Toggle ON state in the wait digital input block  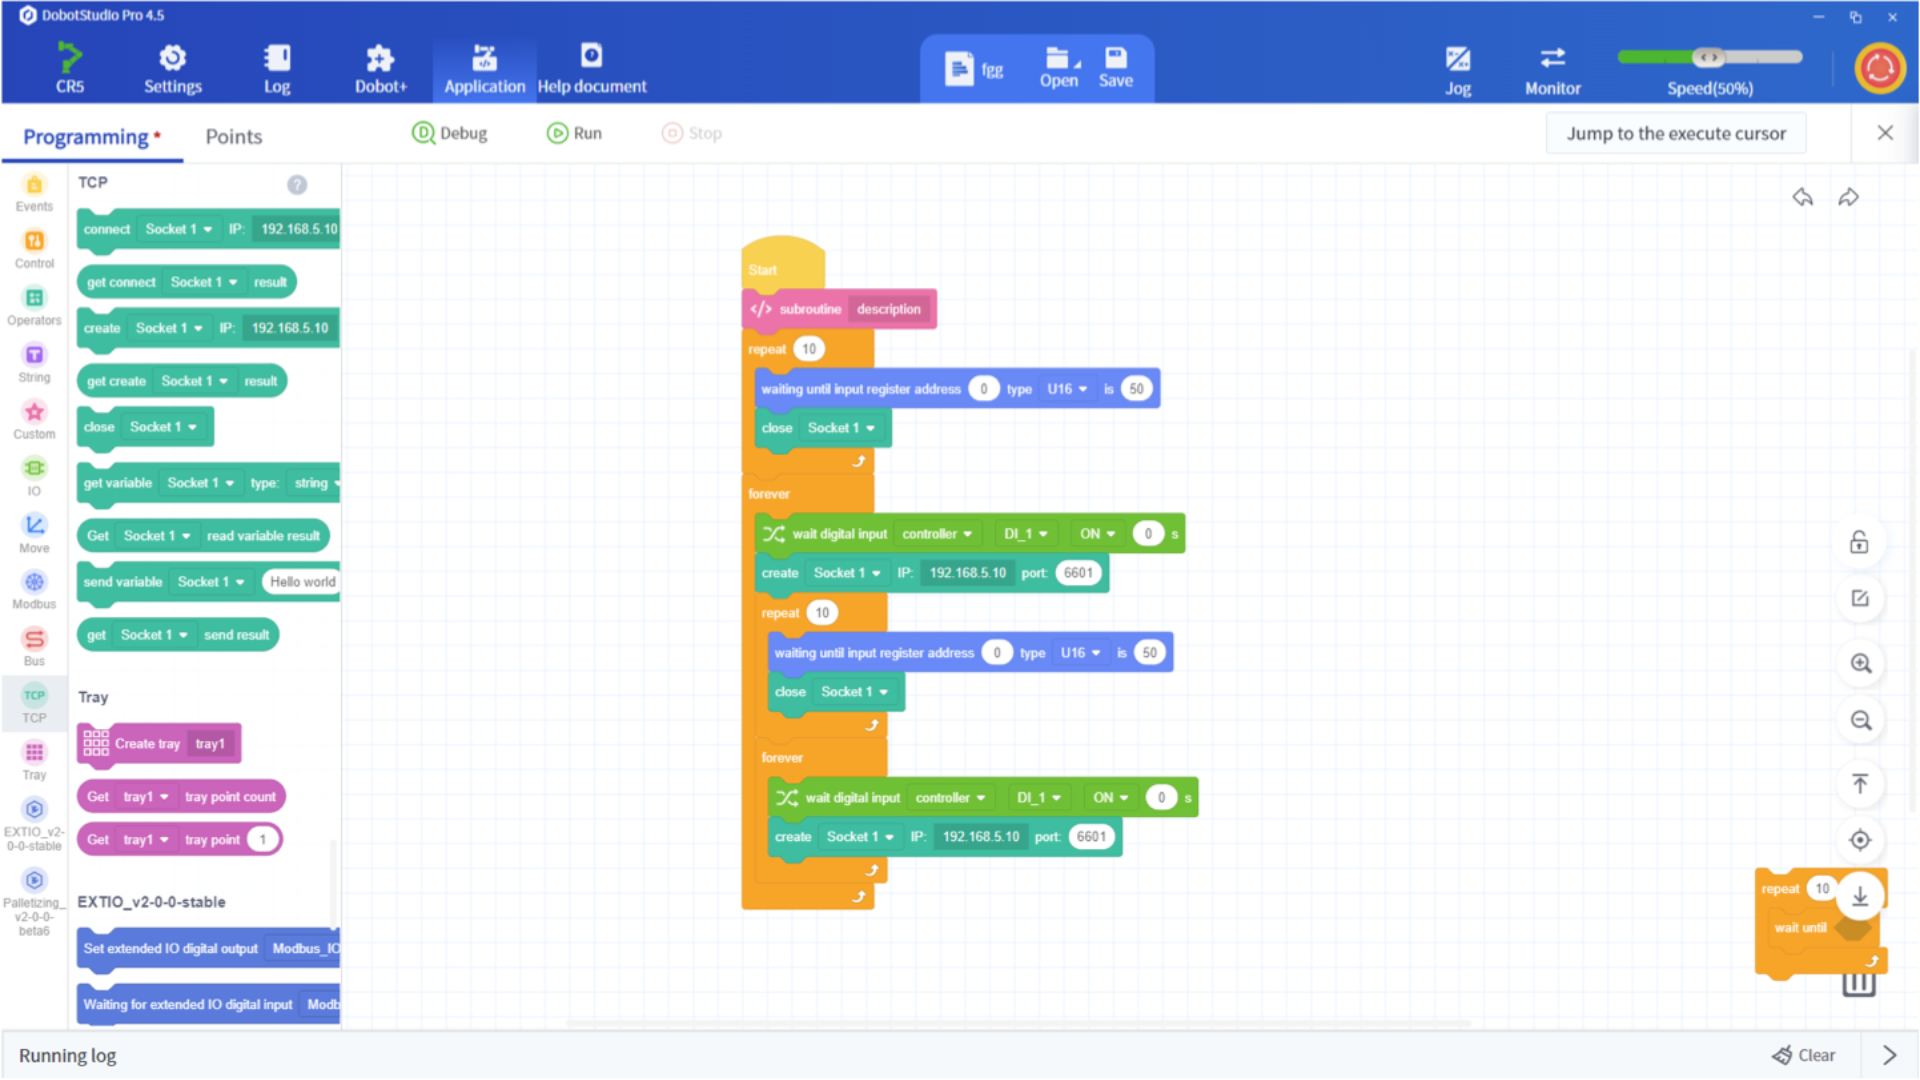(x=1095, y=533)
